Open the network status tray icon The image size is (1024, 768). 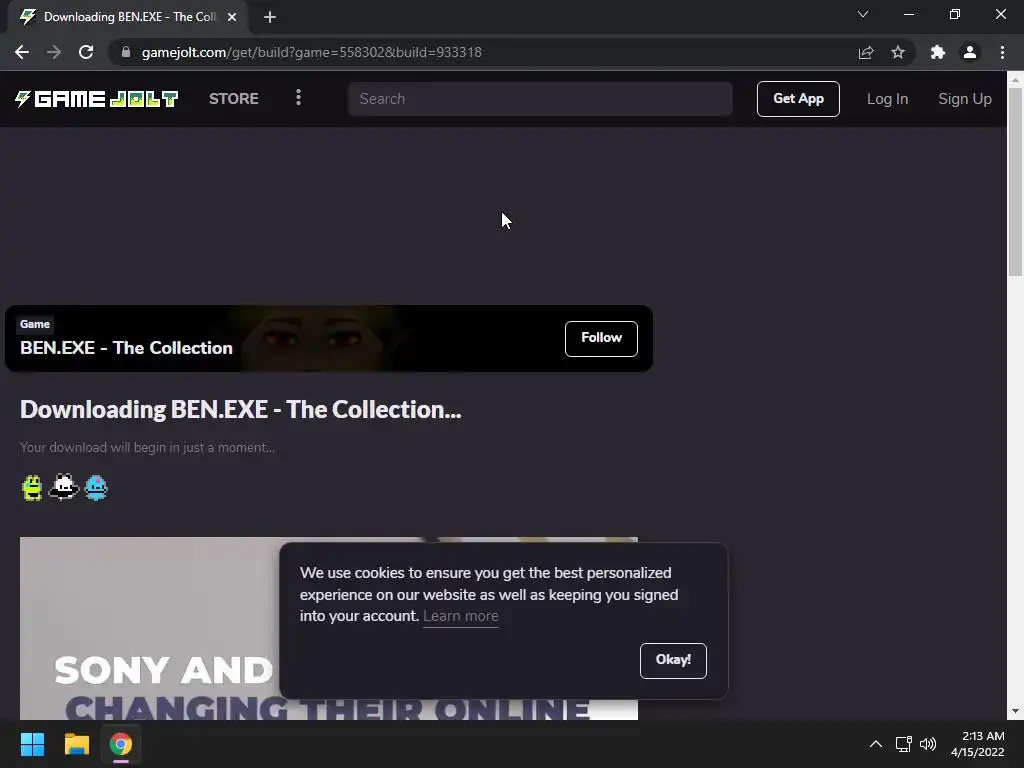pyautogui.click(x=903, y=744)
